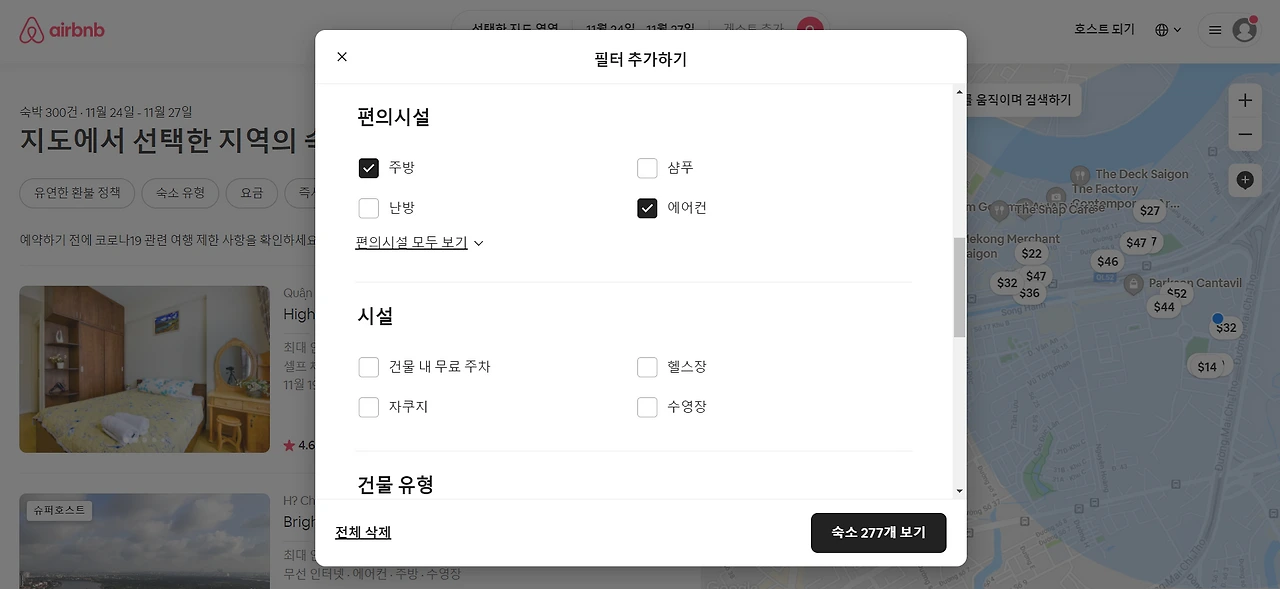Check the 건물 내 무료 주차 checkbox
Viewport: 1280px width, 589px height.
pos(369,367)
